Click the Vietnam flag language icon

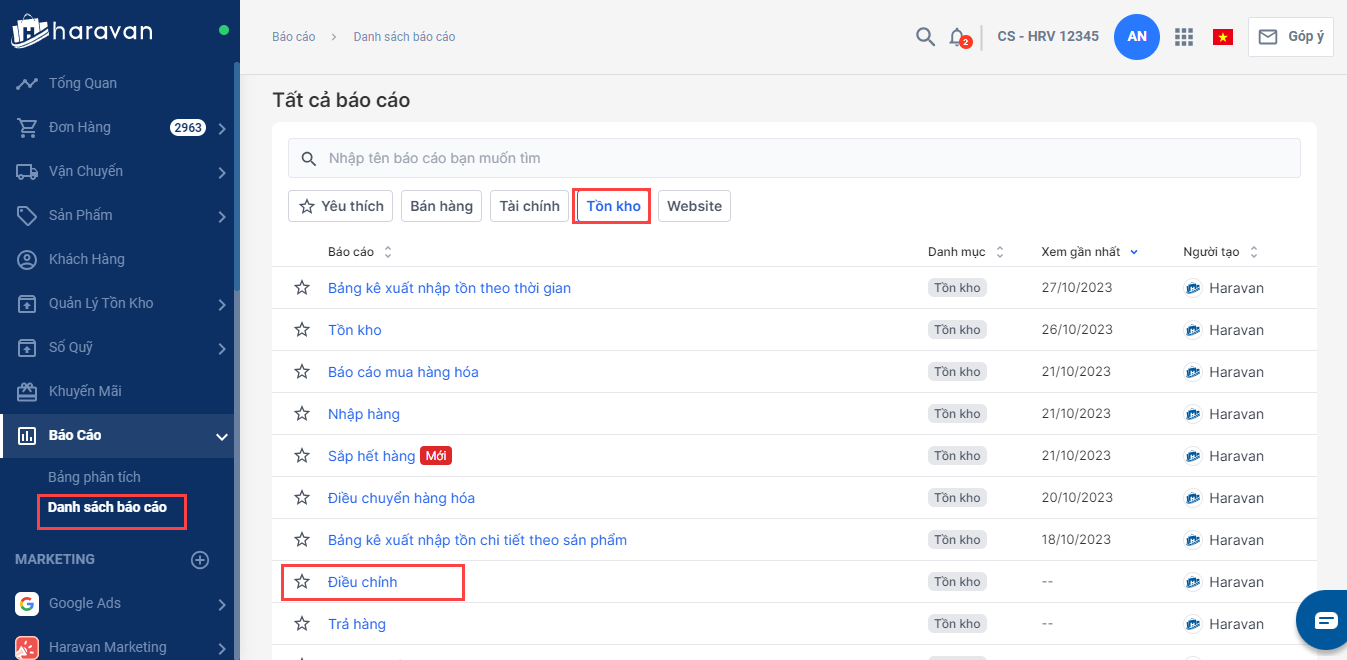(x=1222, y=37)
